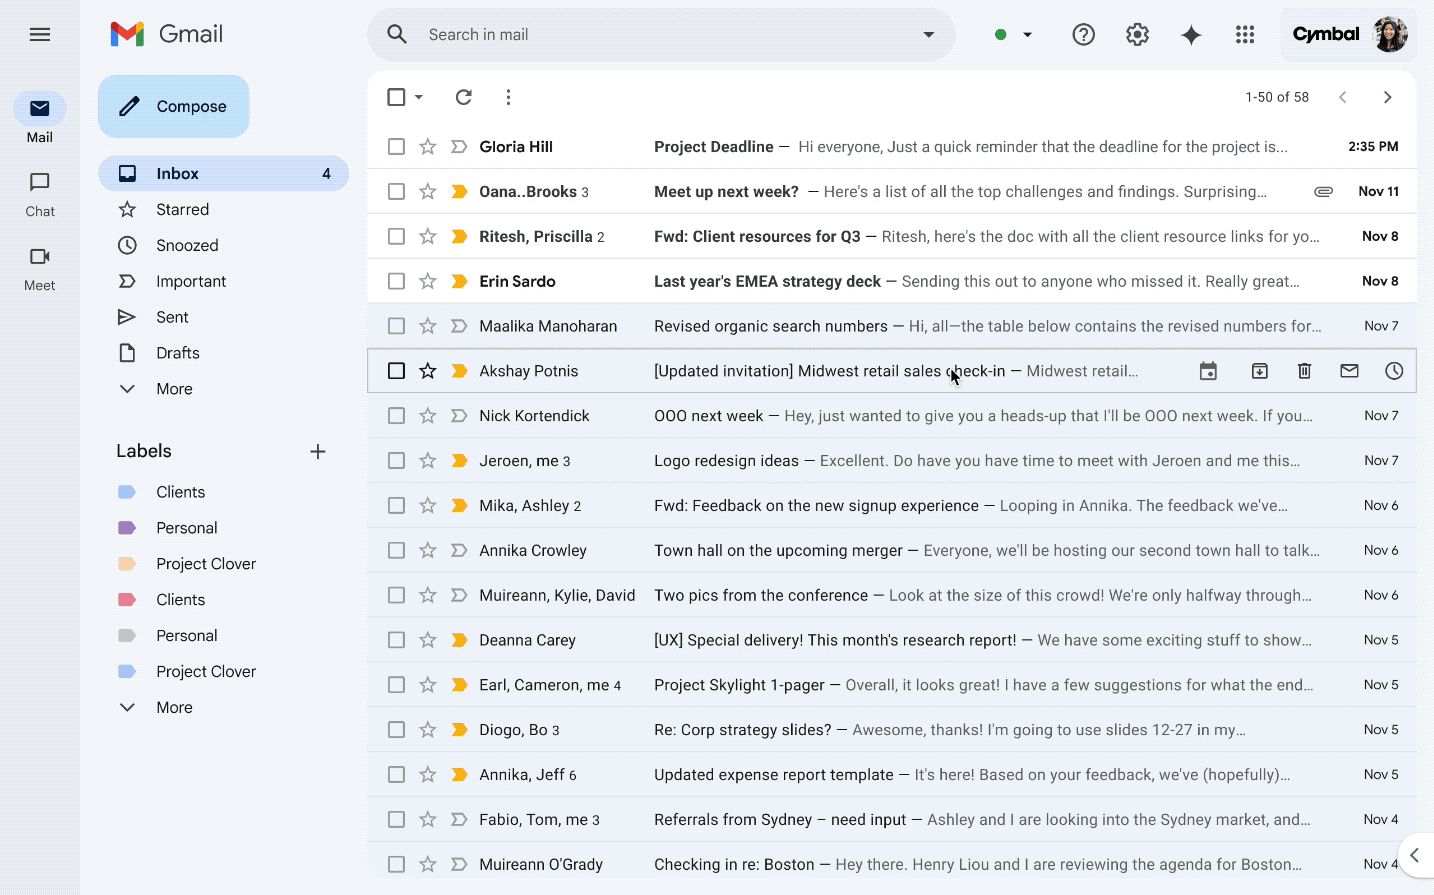The width and height of the screenshot is (1434, 895).
Task: Switch to Chat in the left rail
Action: (39, 192)
